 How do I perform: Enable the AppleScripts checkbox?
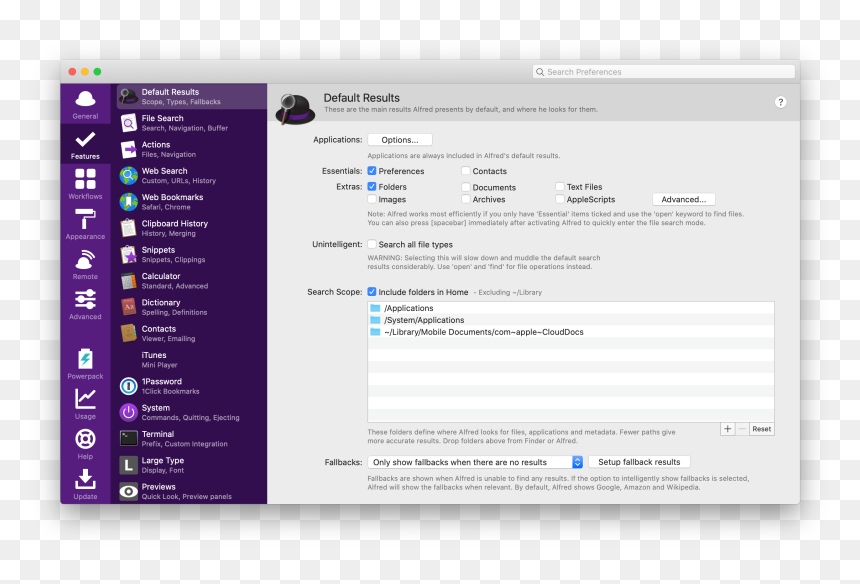[x=560, y=199]
